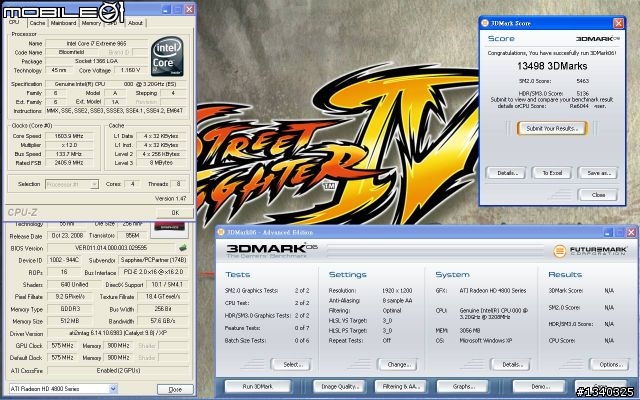
Task: Click the Demo button in 3DMark06
Action: [539, 386]
